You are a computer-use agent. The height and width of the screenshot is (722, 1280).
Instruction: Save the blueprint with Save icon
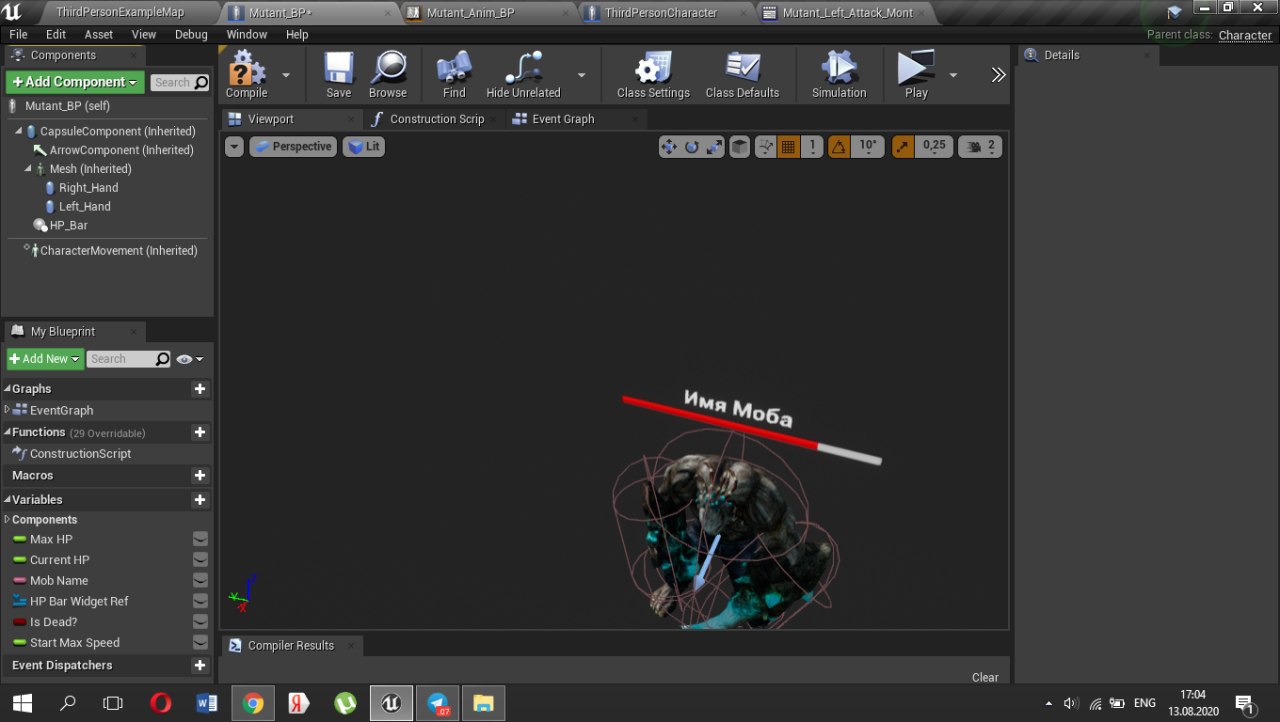pos(338,75)
